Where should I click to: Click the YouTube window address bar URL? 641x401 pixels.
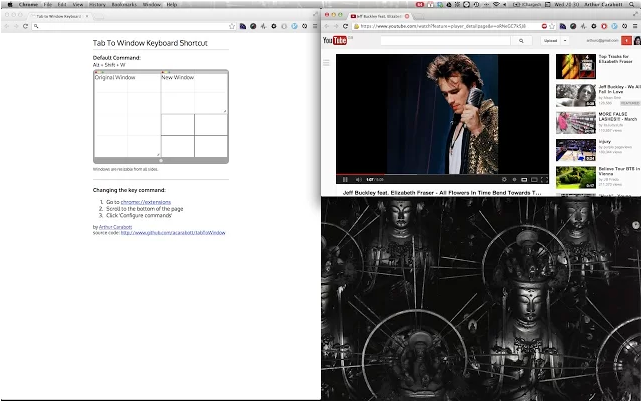(443, 26)
